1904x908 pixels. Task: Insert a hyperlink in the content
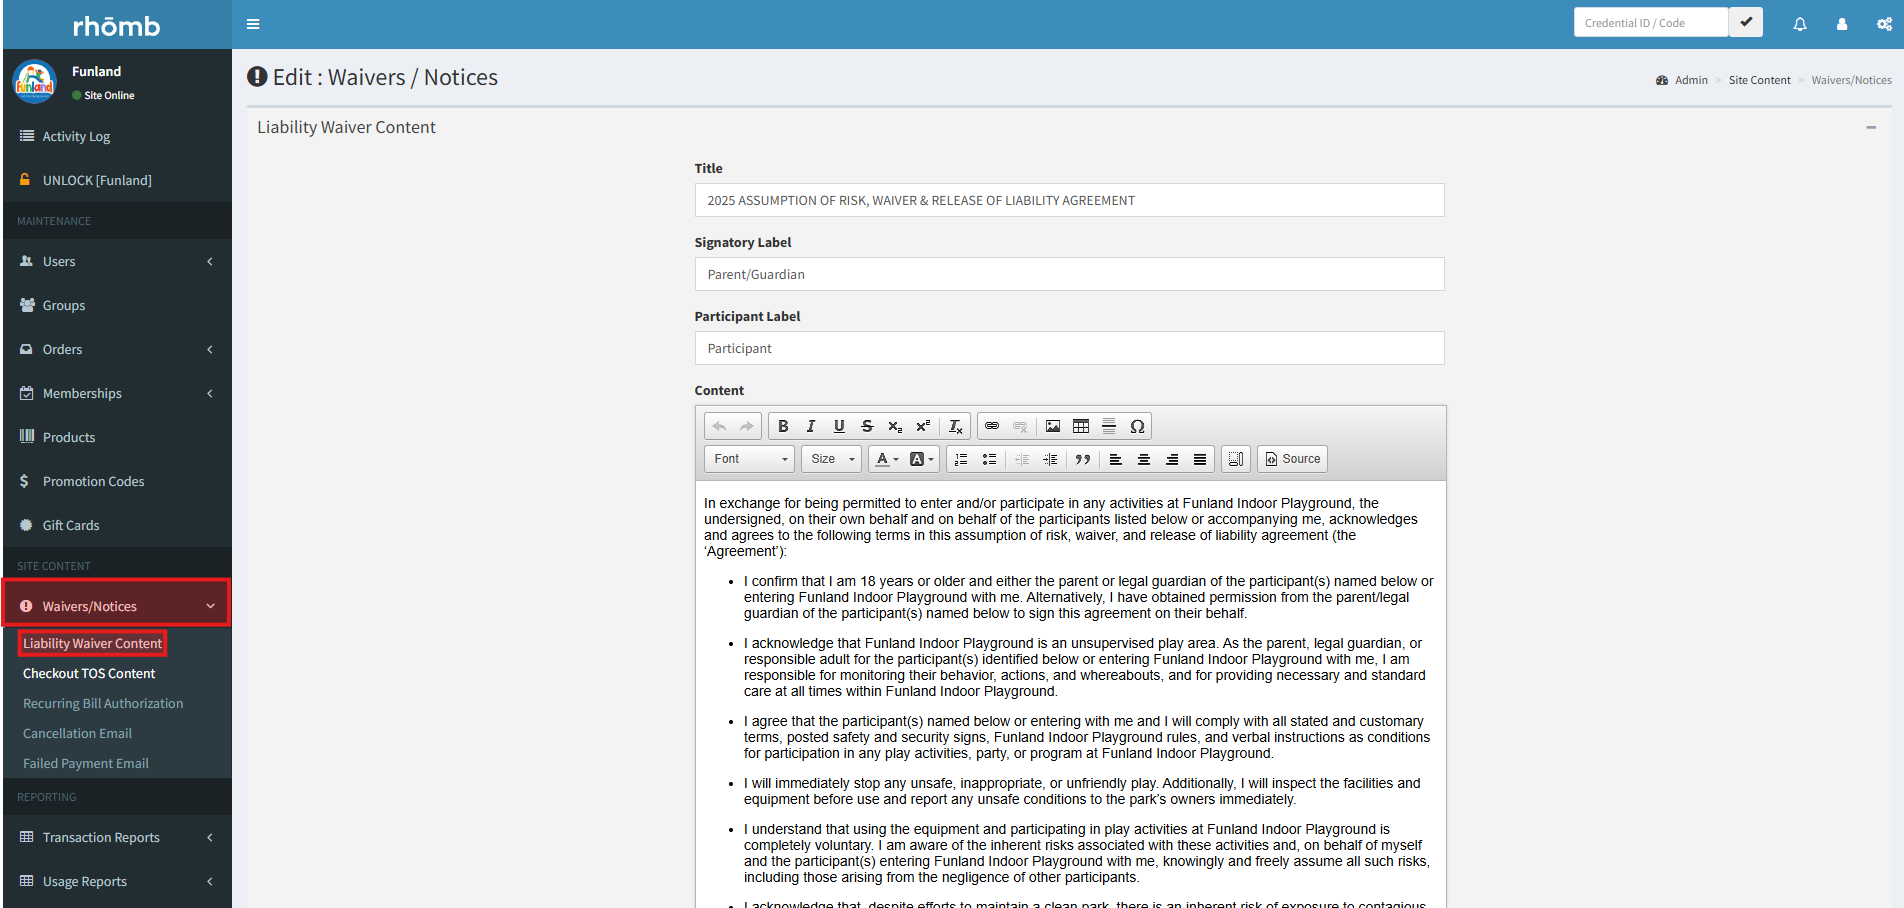click(x=992, y=426)
